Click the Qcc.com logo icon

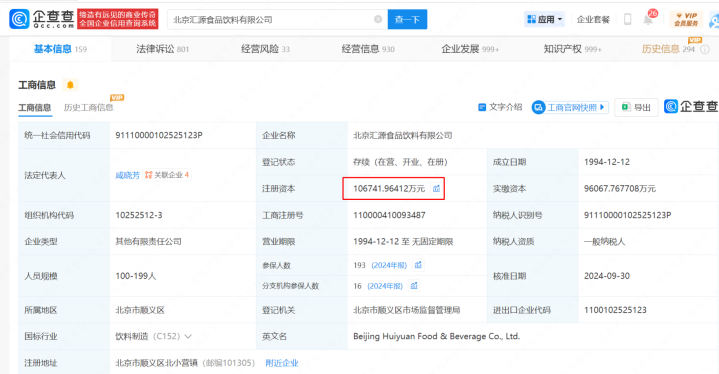tap(19, 19)
